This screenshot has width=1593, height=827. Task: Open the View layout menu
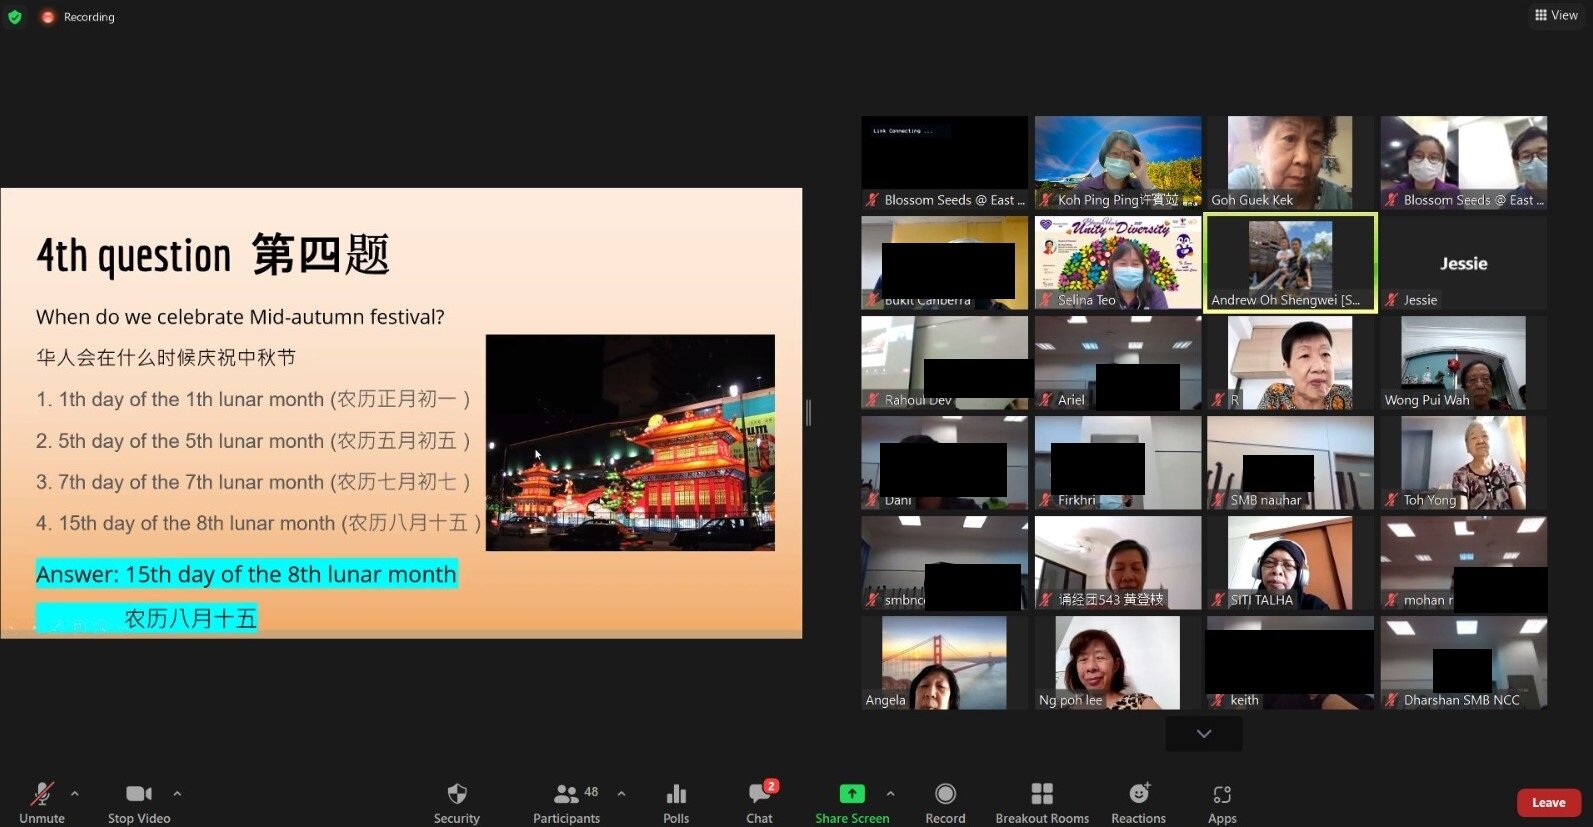(1557, 15)
